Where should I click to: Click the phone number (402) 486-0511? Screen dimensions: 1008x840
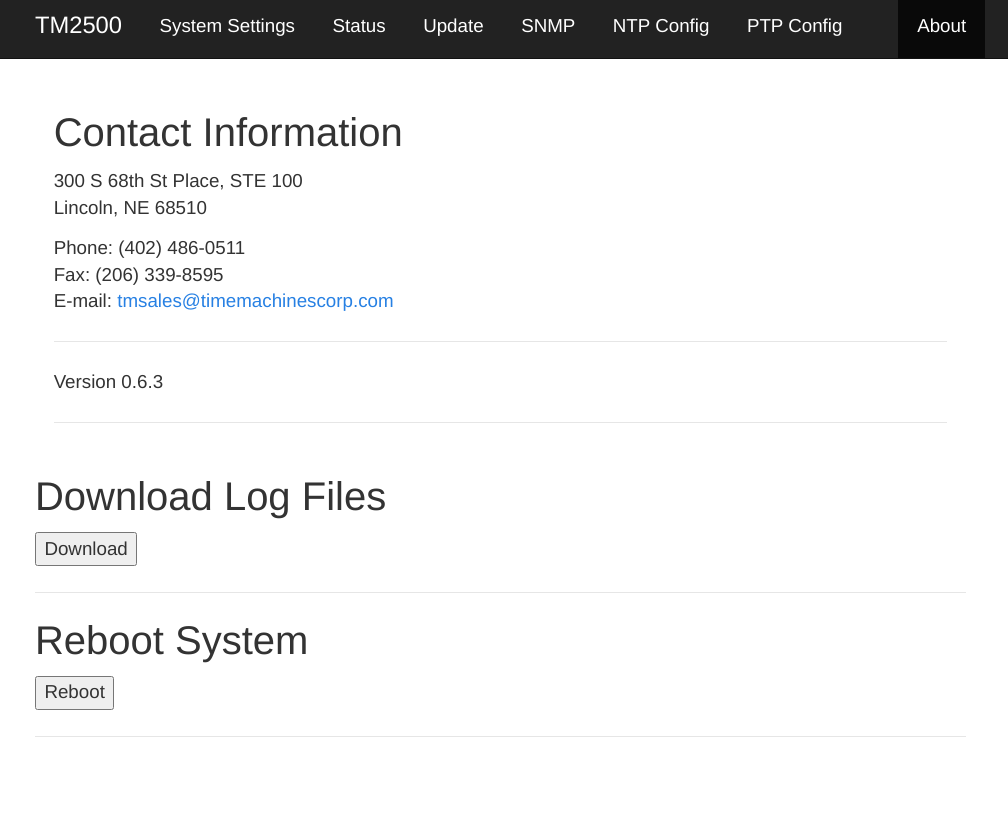(x=181, y=248)
